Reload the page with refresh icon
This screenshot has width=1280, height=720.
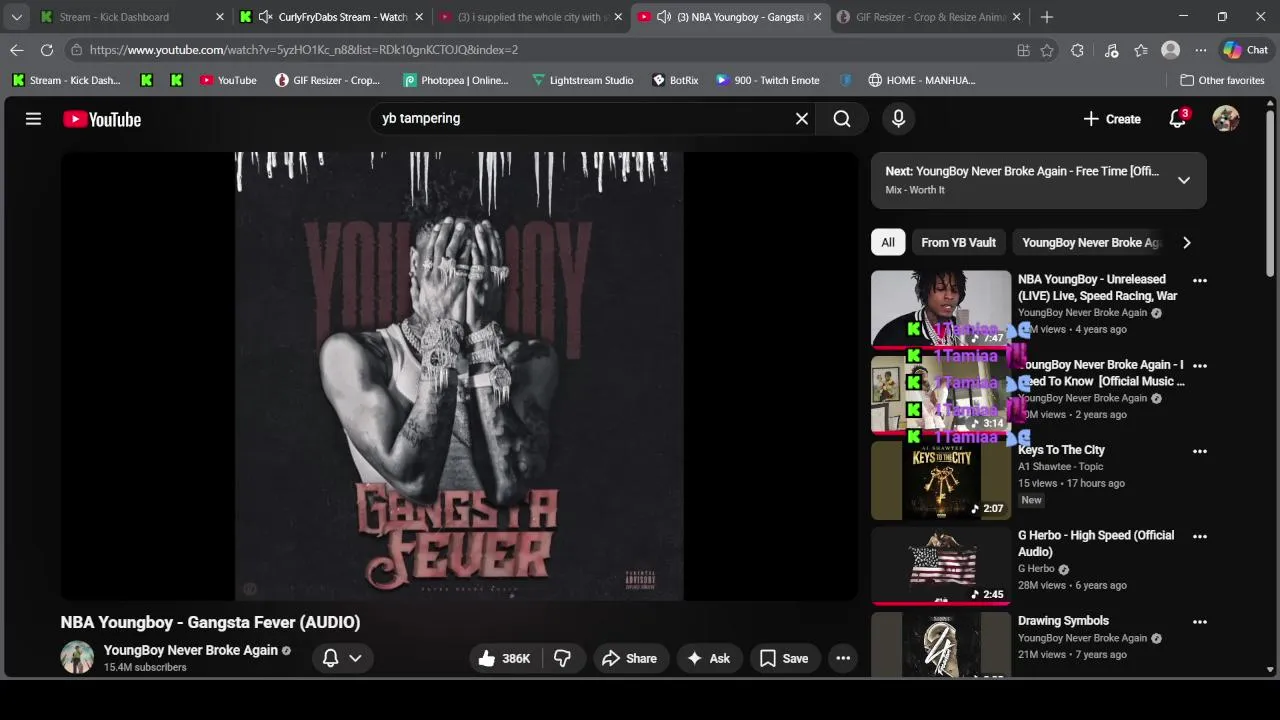click(47, 50)
